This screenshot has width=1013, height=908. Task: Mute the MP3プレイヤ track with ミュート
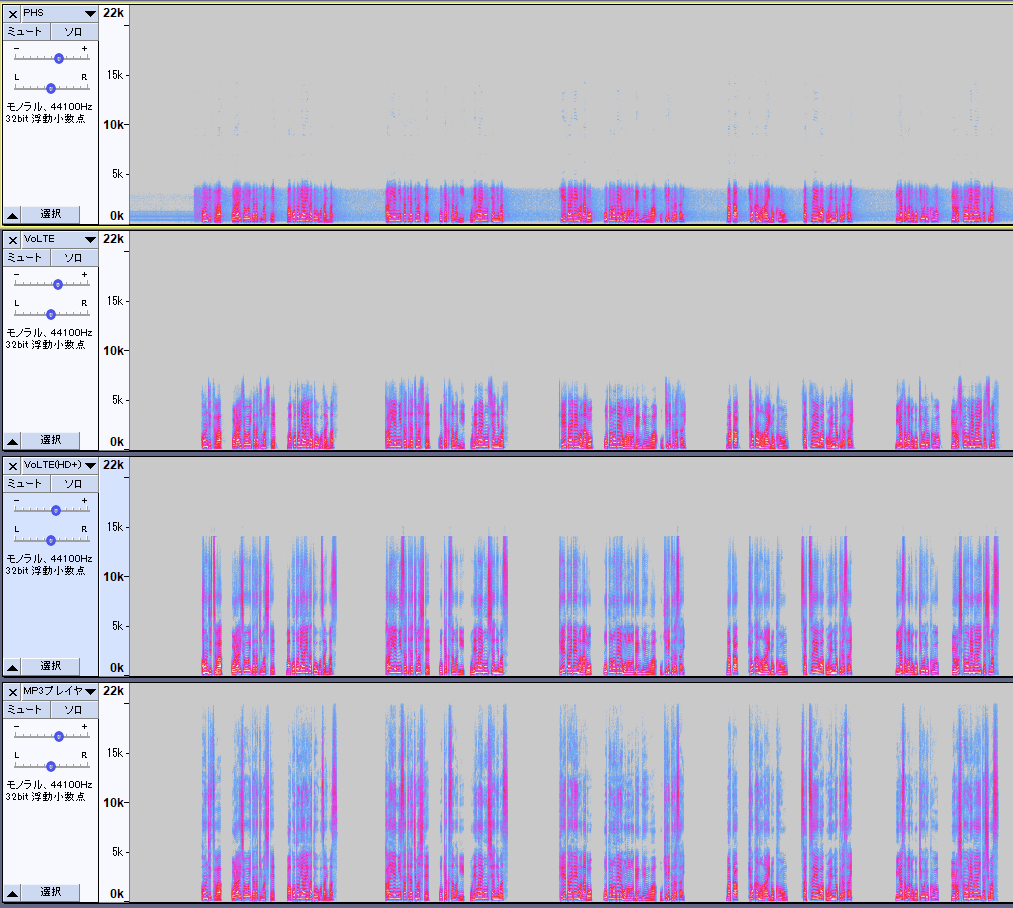[26, 710]
